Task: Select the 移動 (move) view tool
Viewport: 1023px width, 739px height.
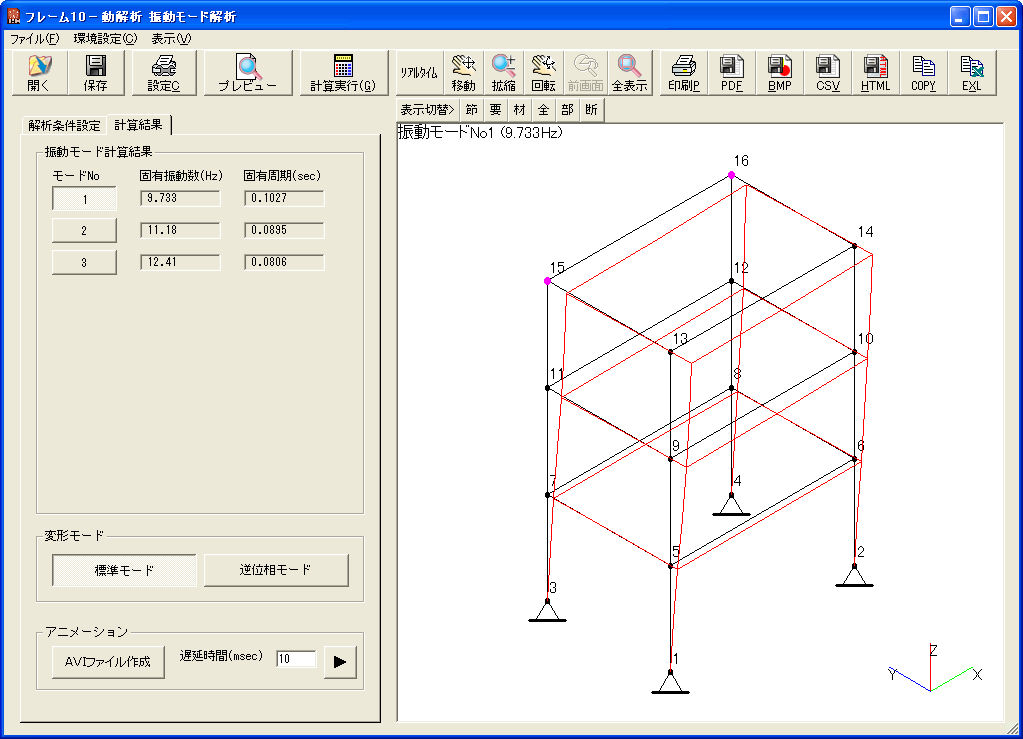Action: (463, 73)
